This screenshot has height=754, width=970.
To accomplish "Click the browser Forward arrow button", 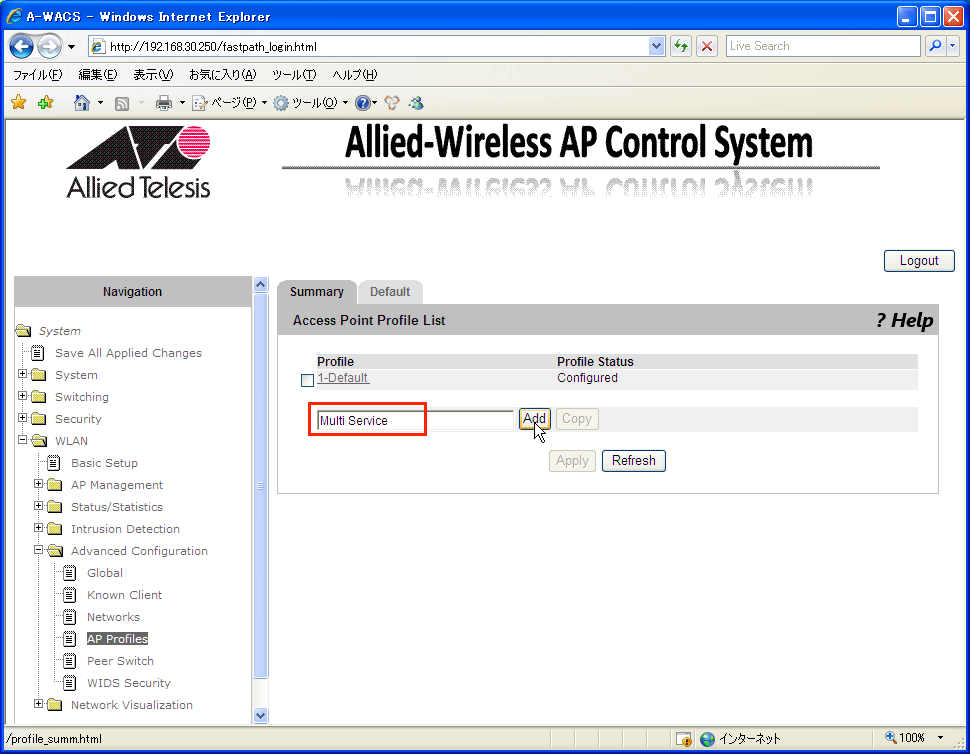I will (x=49, y=46).
